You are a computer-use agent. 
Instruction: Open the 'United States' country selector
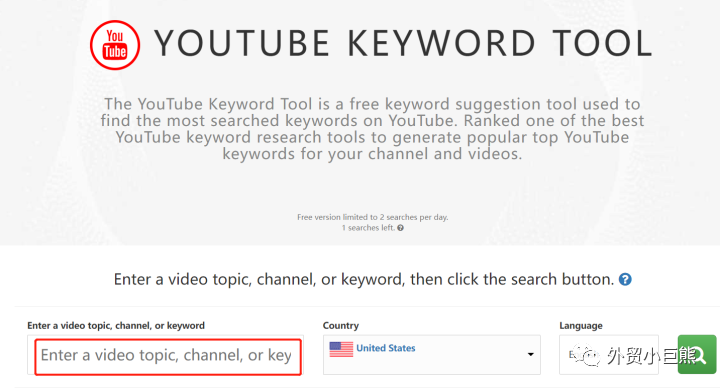click(432, 354)
